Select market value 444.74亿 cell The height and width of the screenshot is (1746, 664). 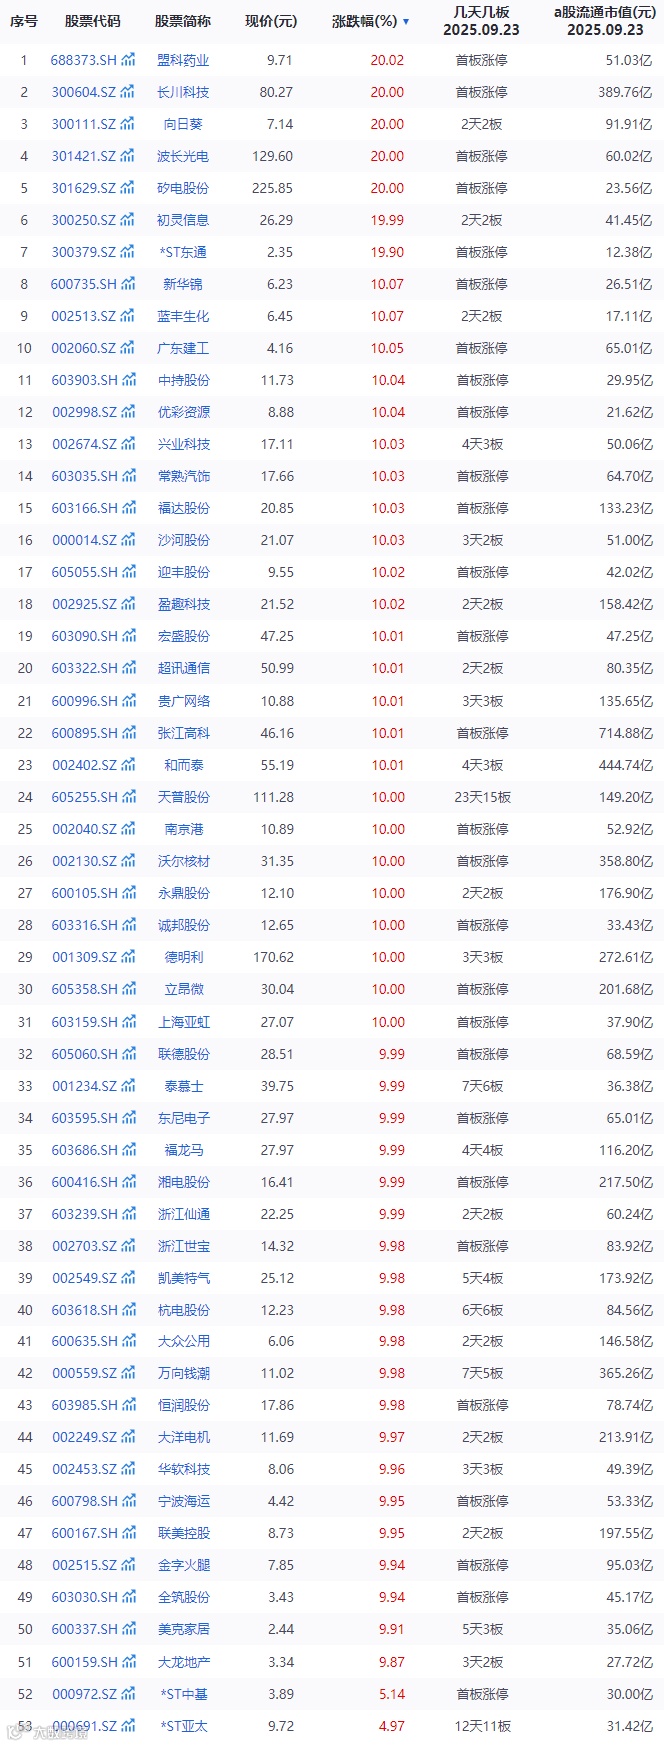pyautogui.click(x=624, y=765)
